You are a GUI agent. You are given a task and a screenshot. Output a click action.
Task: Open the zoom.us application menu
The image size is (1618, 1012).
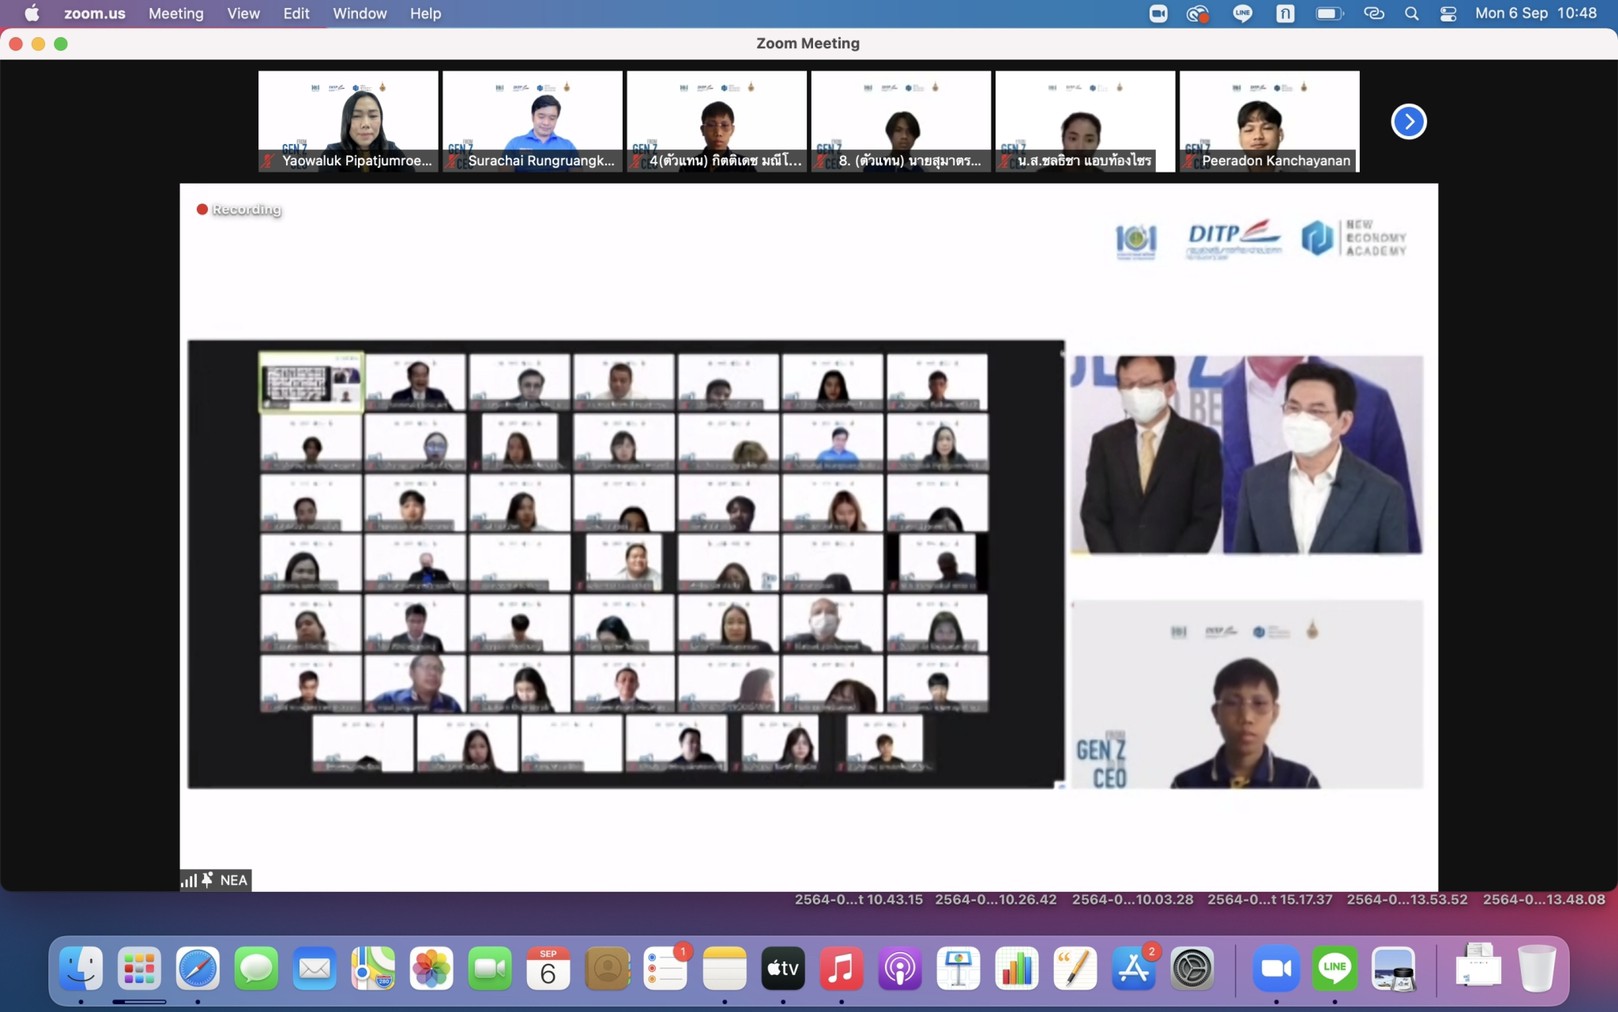point(95,13)
